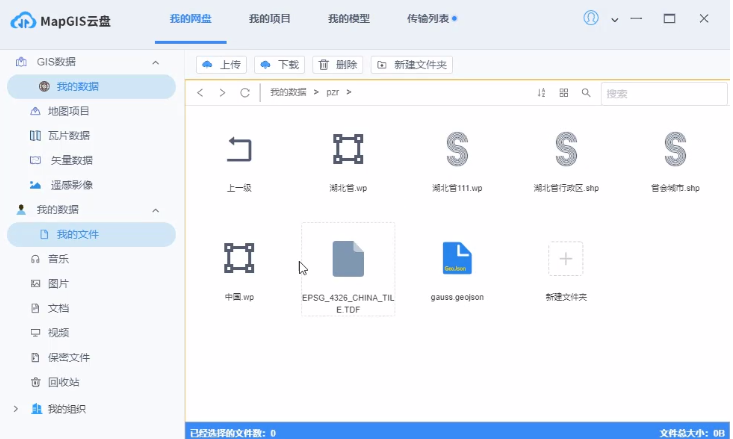Minimize the MapGIS window
This screenshot has height=439, width=733.
pos(636,19)
